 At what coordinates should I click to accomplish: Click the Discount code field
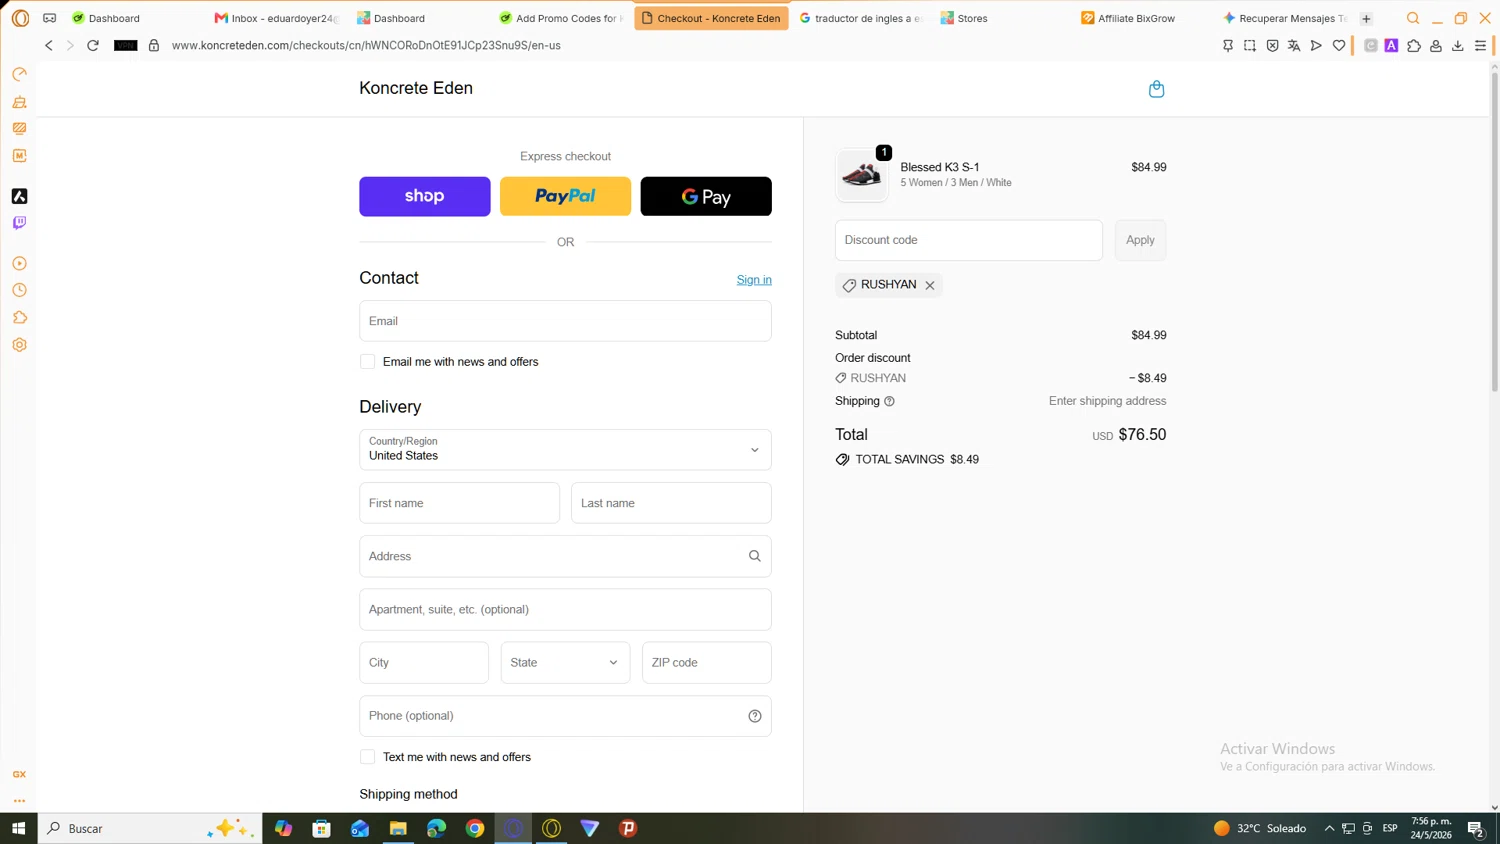[969, 240]
